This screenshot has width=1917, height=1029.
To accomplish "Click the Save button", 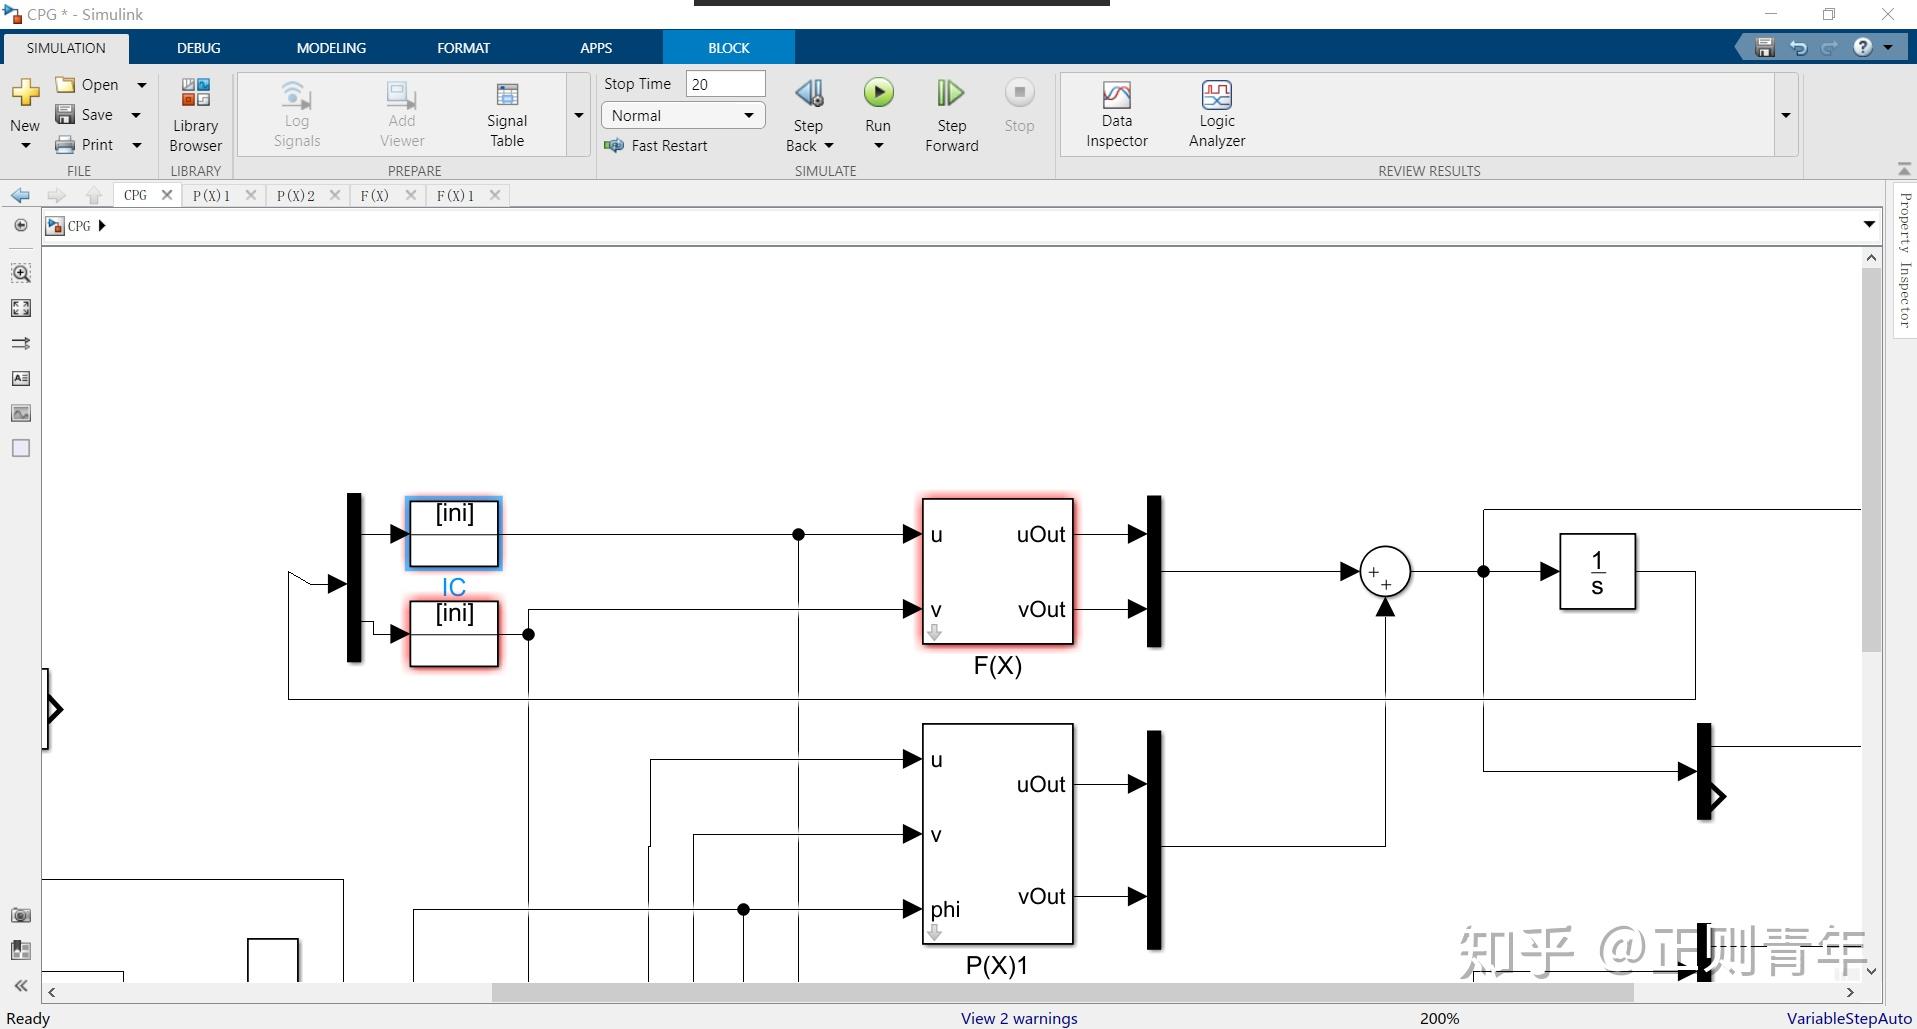I will coord(85,115).
